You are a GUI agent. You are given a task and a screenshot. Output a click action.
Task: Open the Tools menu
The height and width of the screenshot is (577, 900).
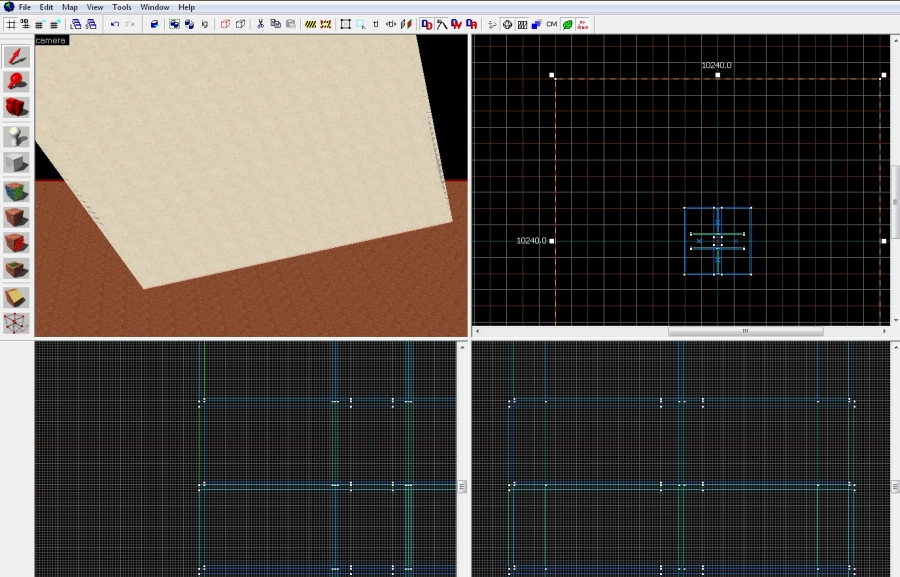(121, 7)
